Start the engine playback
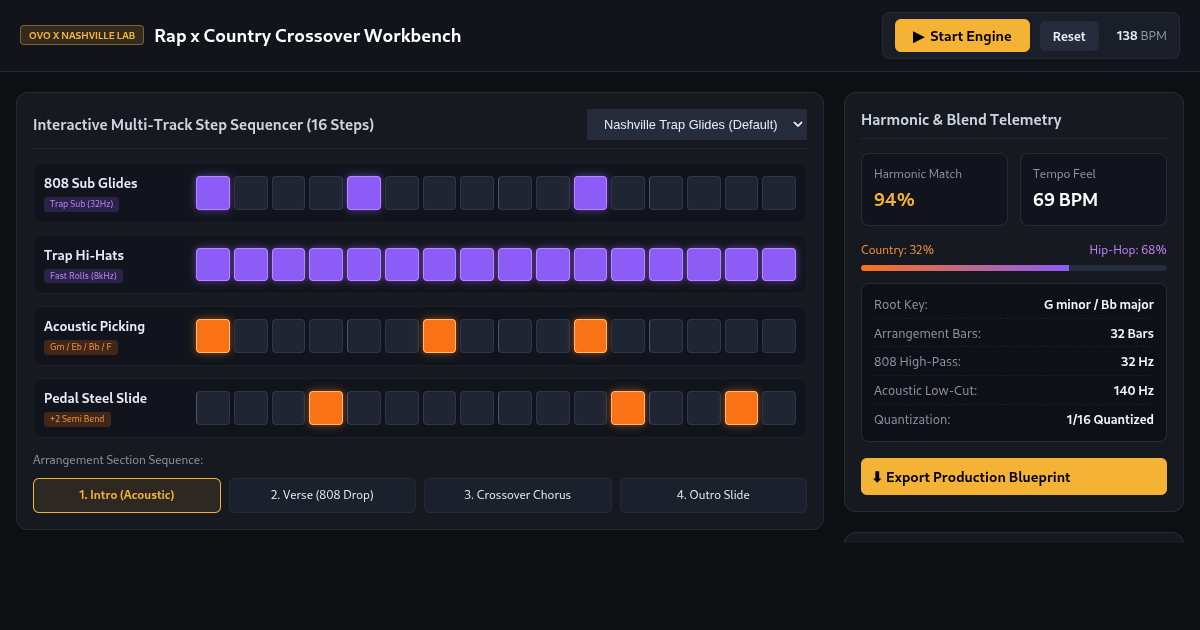Viewport: 1200px width, 630px height. tap(962, 36)
